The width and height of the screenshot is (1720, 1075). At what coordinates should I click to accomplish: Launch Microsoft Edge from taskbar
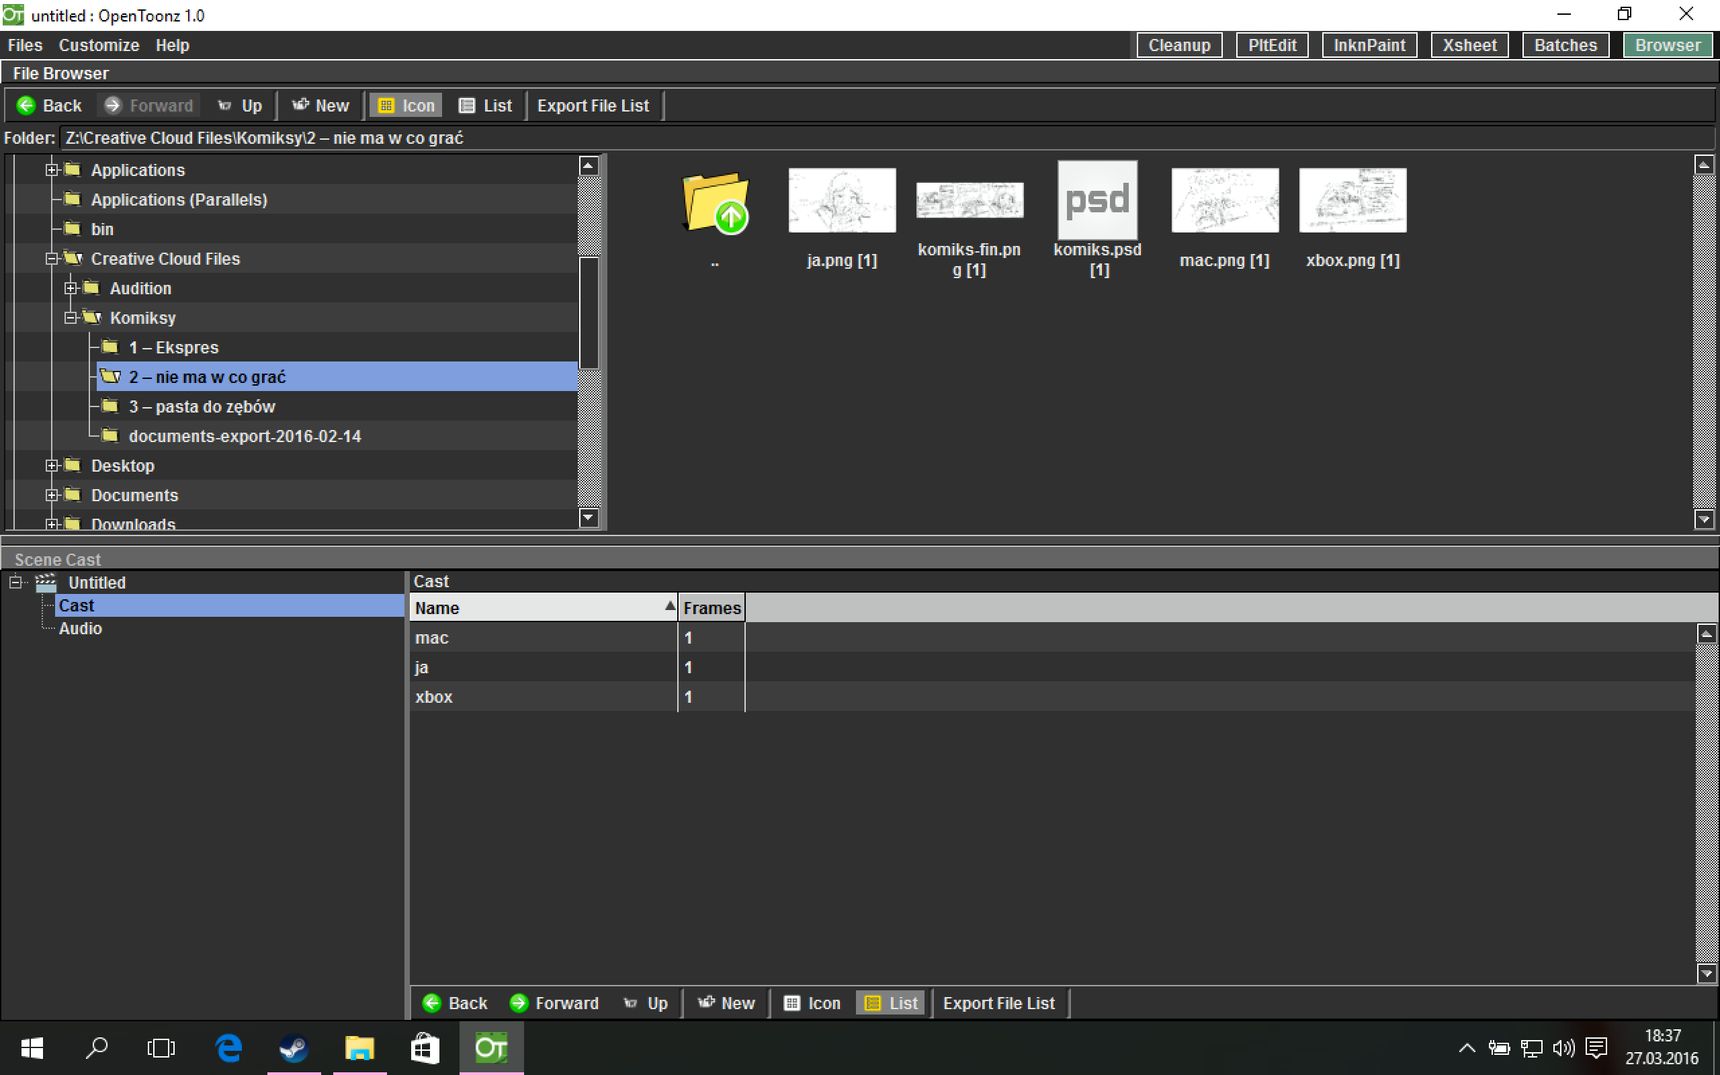click(x=229, y=1048)
